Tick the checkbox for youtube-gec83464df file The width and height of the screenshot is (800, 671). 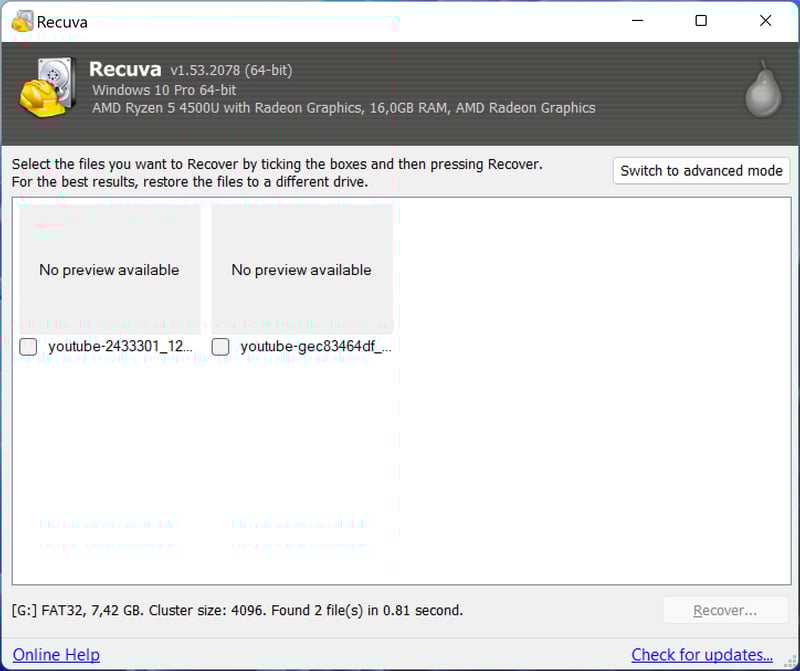(x=220, y=347)
